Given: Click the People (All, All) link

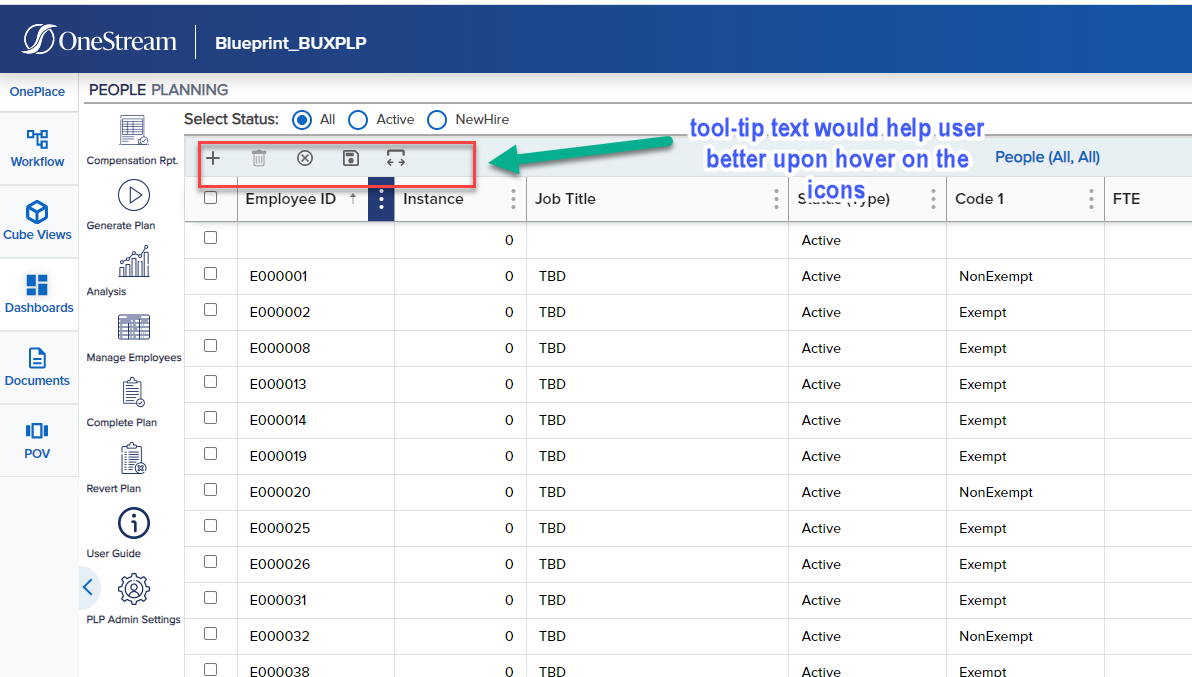Looking at the screenshot, I should pos(1047,157).
